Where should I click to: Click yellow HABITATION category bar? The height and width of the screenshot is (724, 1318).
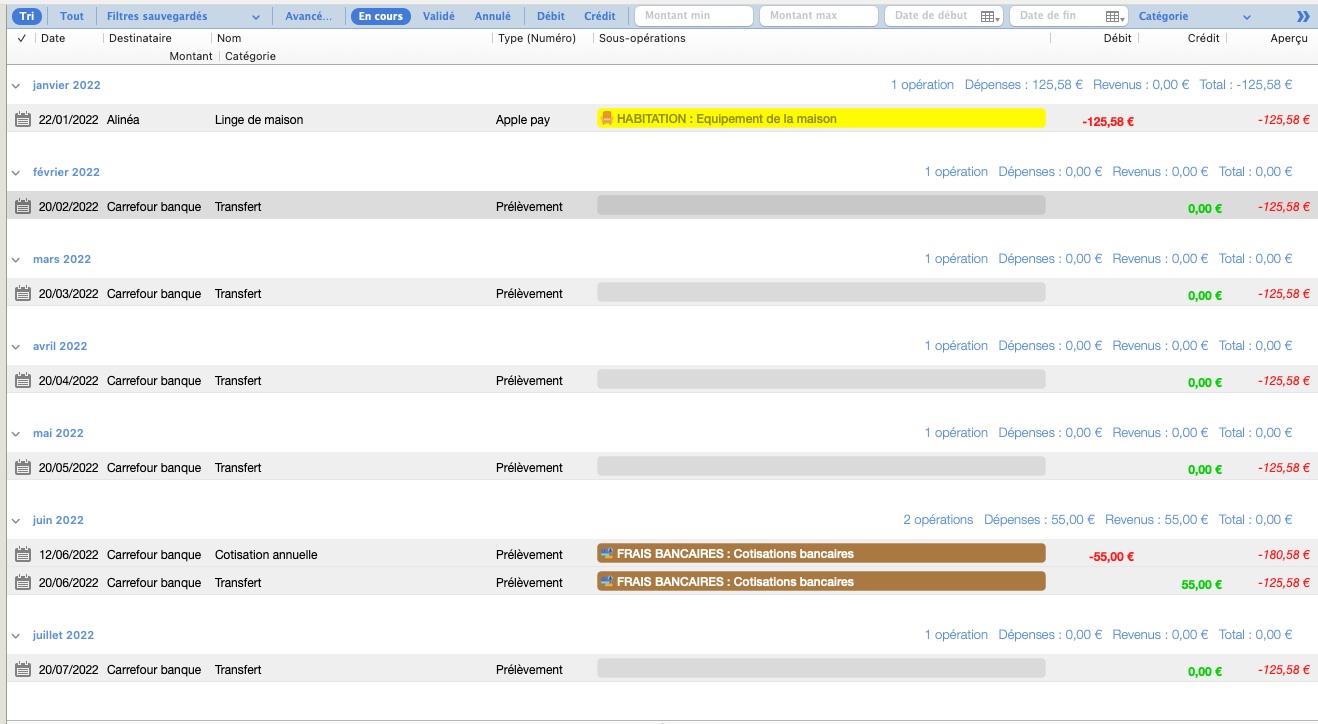pos(821,118)
